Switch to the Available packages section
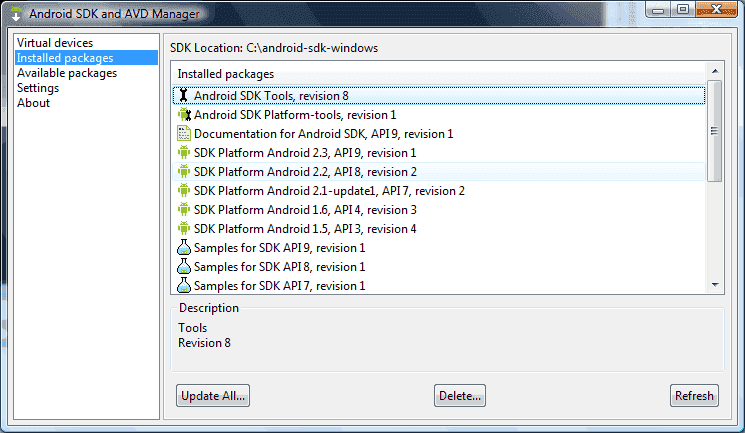Viewport: 745px width, 433px height. (x=67, y=73)
